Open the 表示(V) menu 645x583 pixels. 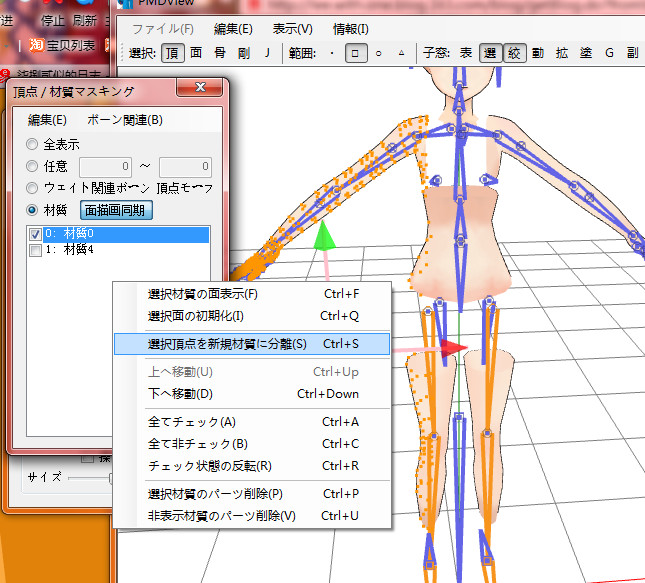click(x=292, y=29)
